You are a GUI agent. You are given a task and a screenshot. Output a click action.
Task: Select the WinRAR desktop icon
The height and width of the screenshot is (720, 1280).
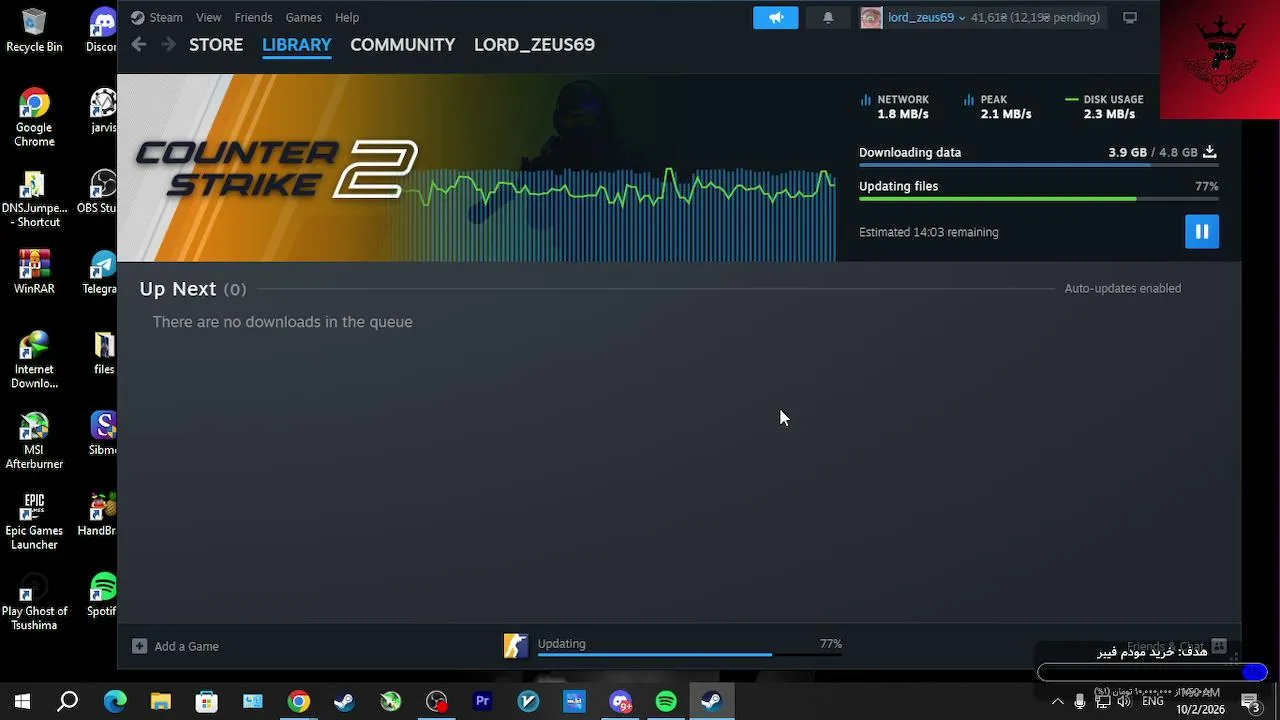(x=34, y=272)
